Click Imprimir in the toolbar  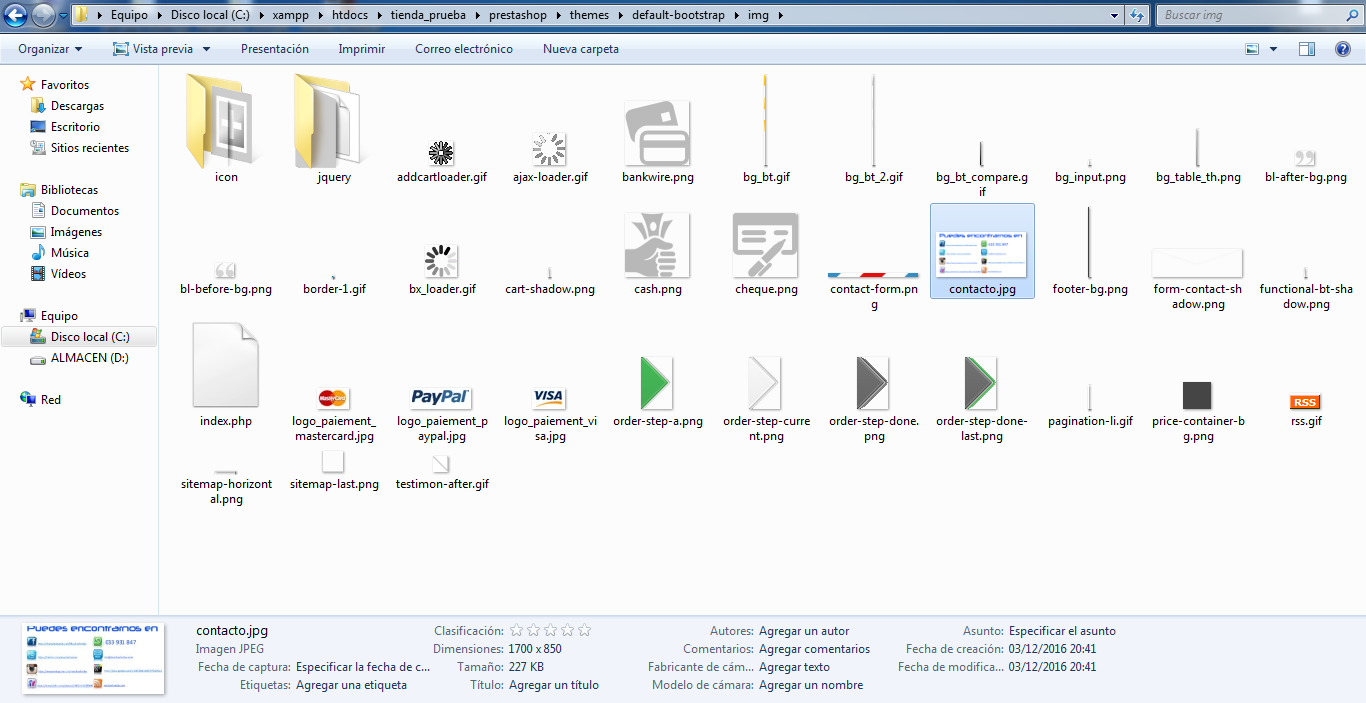[362, 49]
